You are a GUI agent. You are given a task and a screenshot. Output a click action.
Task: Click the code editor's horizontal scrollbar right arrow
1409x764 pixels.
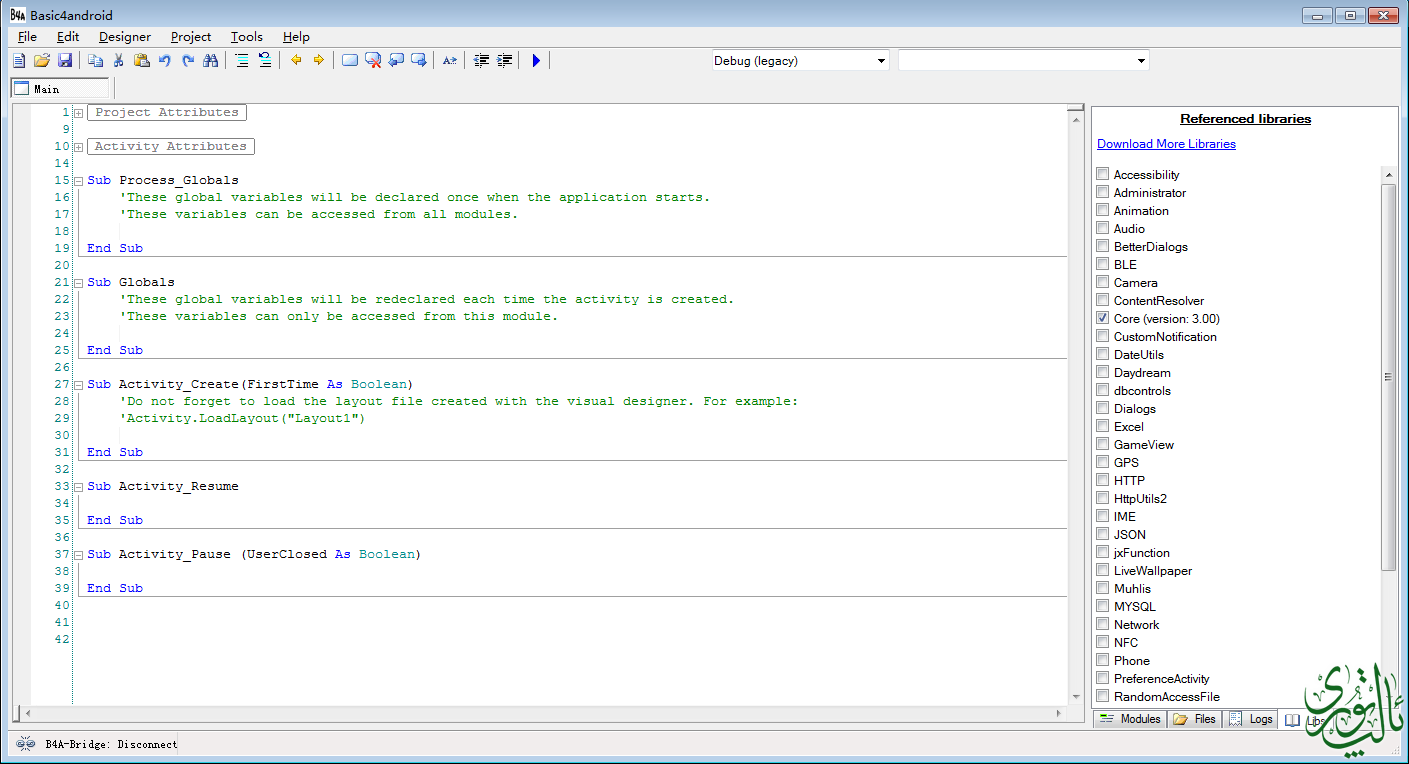click(1060, 713)
